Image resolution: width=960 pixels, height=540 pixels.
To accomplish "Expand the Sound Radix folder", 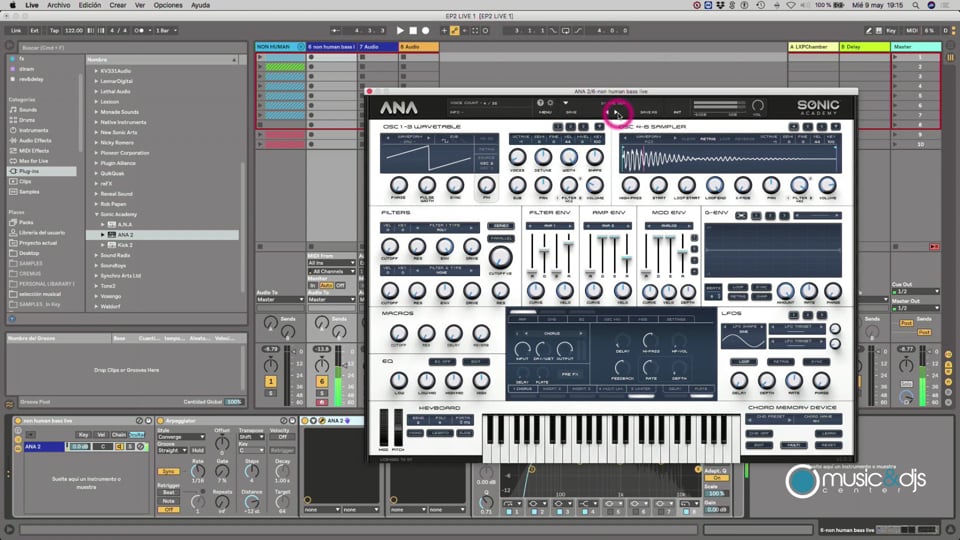I will 96,255.
